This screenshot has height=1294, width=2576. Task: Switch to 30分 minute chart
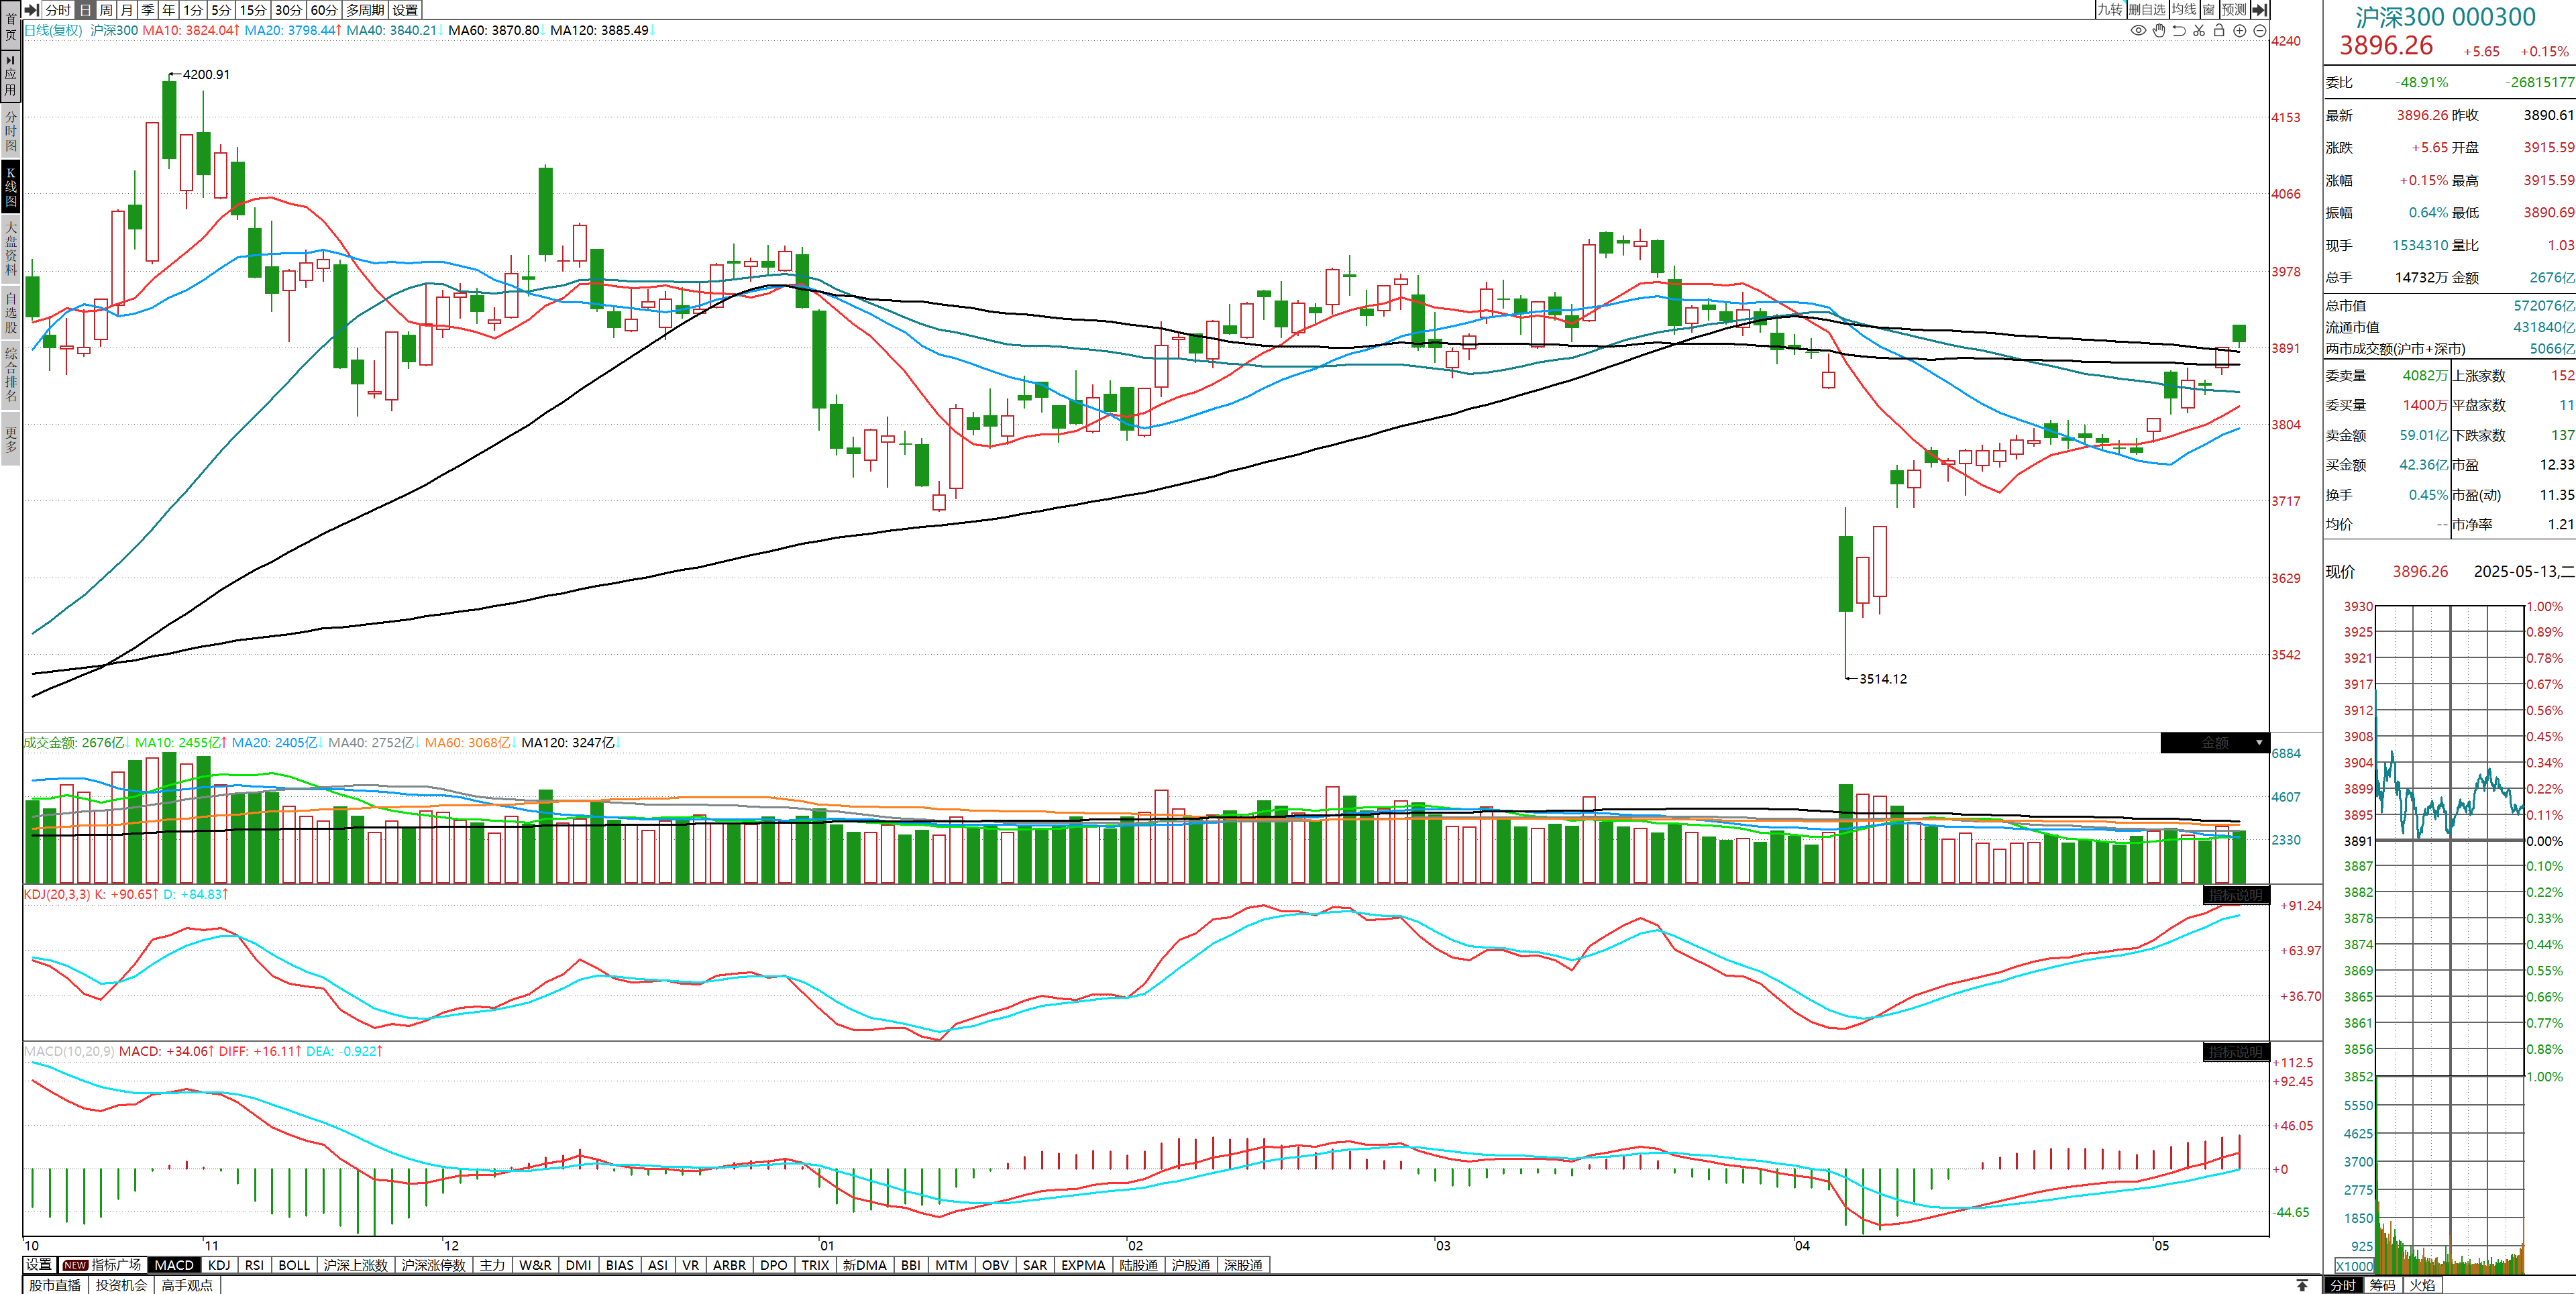pos(289,9)
